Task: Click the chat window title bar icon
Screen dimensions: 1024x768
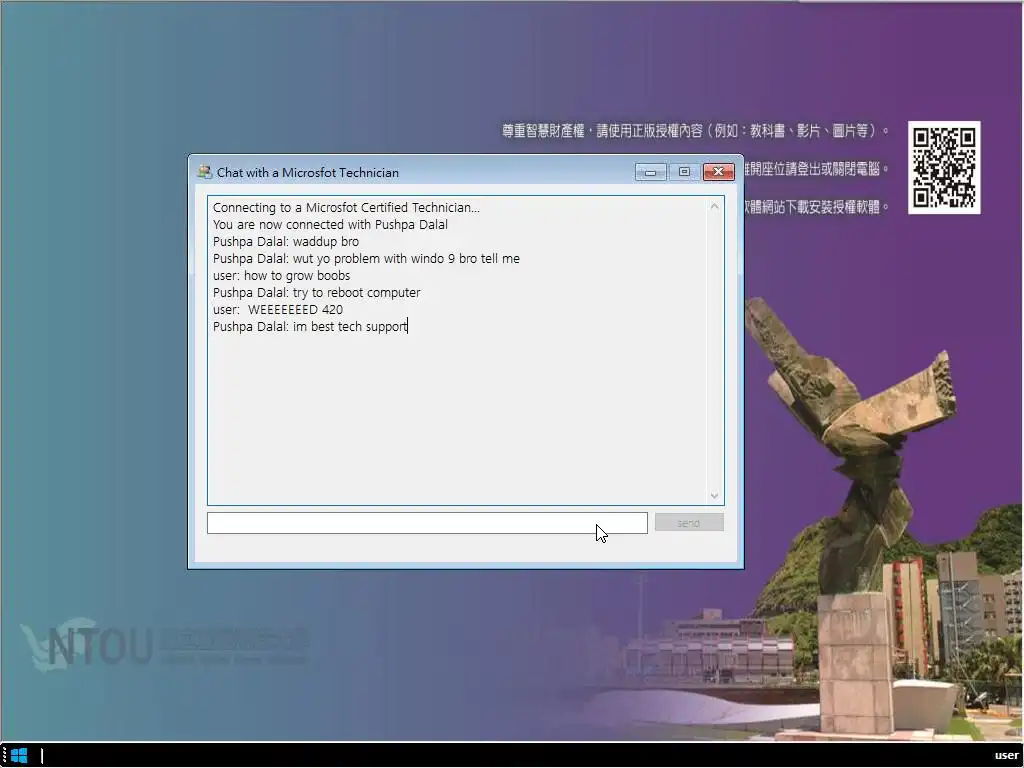Action: 204,172
